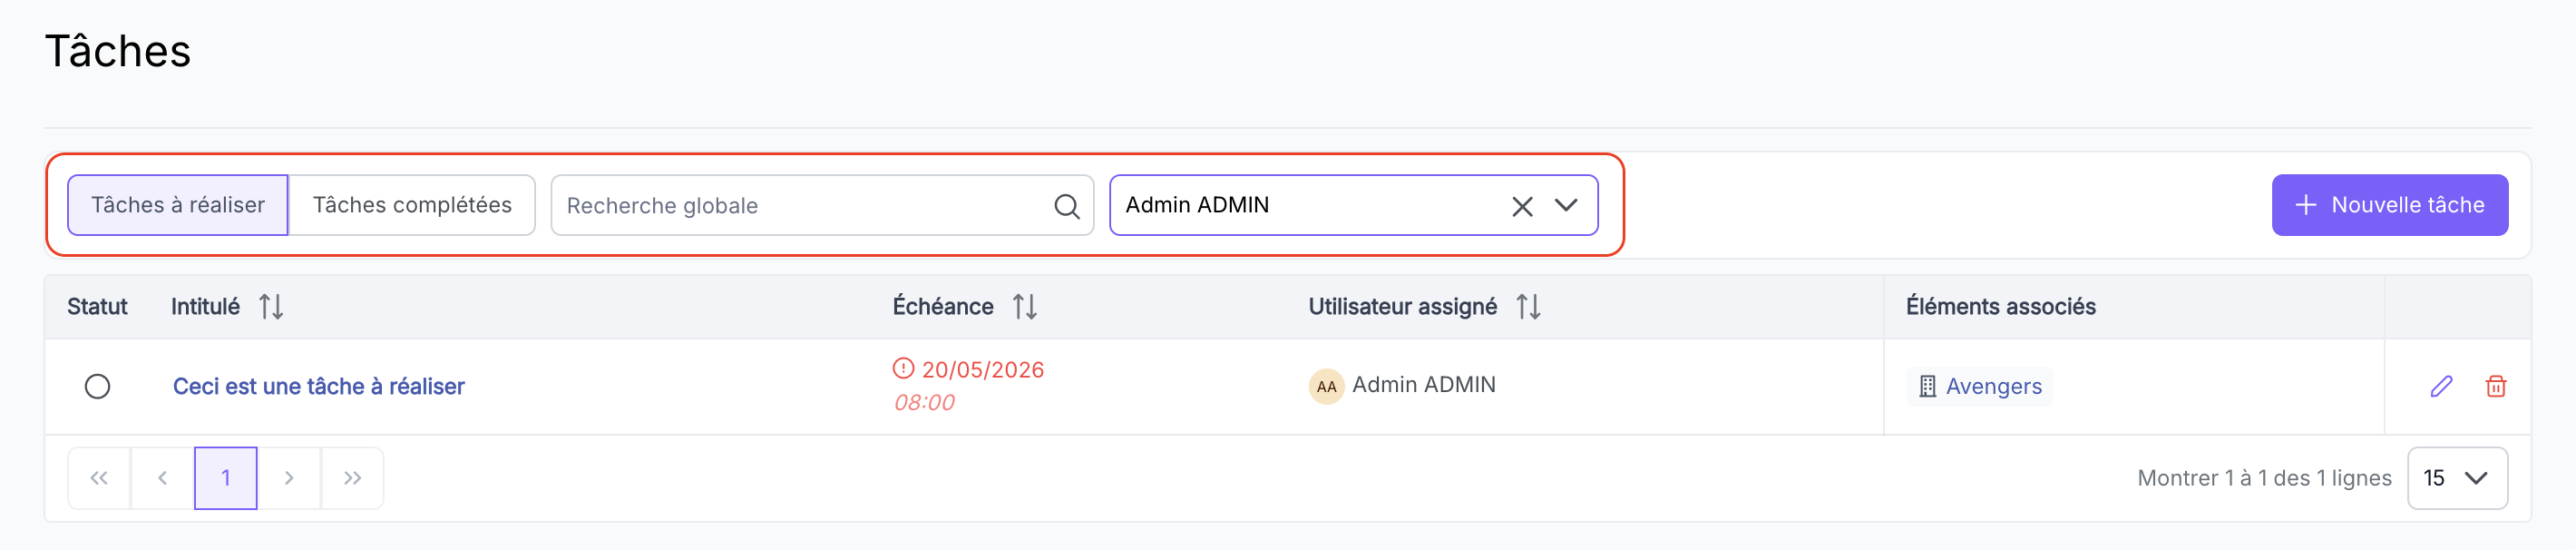Go to previous page of results
The height and width of the screenshot is (550, 2576).
[x=162, y=478]
